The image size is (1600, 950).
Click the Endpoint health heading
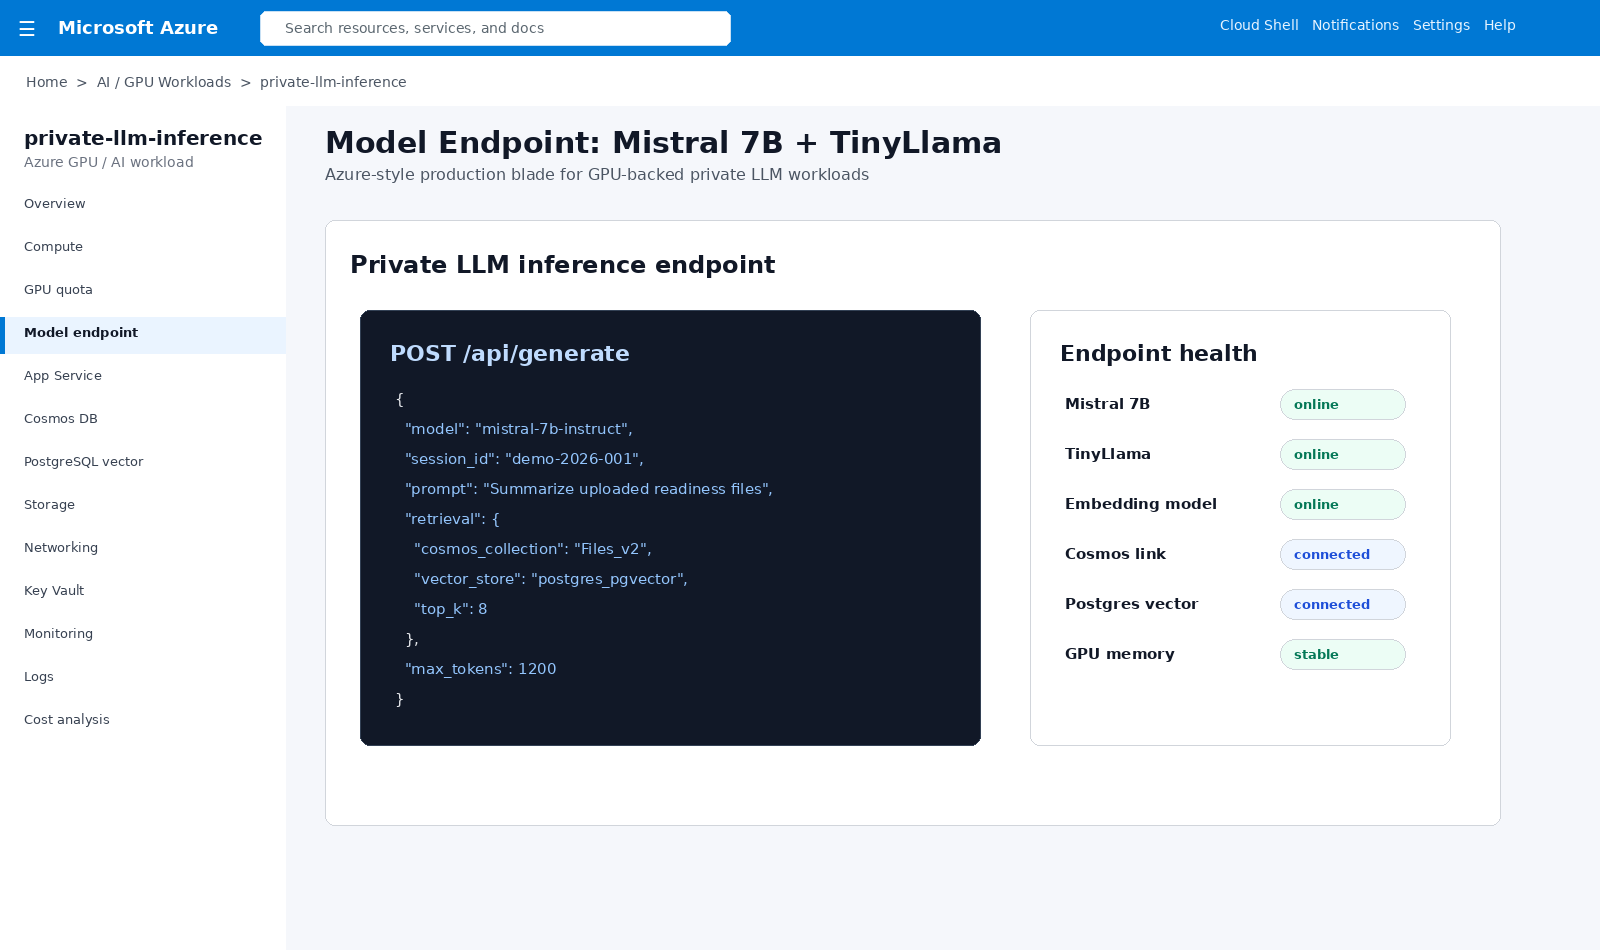click(x=1158, y=354)
